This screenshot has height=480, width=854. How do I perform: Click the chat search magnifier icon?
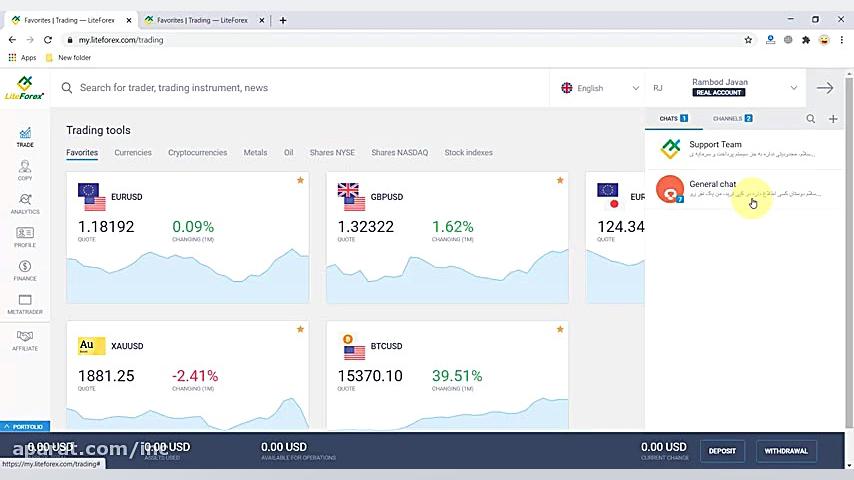810,119
